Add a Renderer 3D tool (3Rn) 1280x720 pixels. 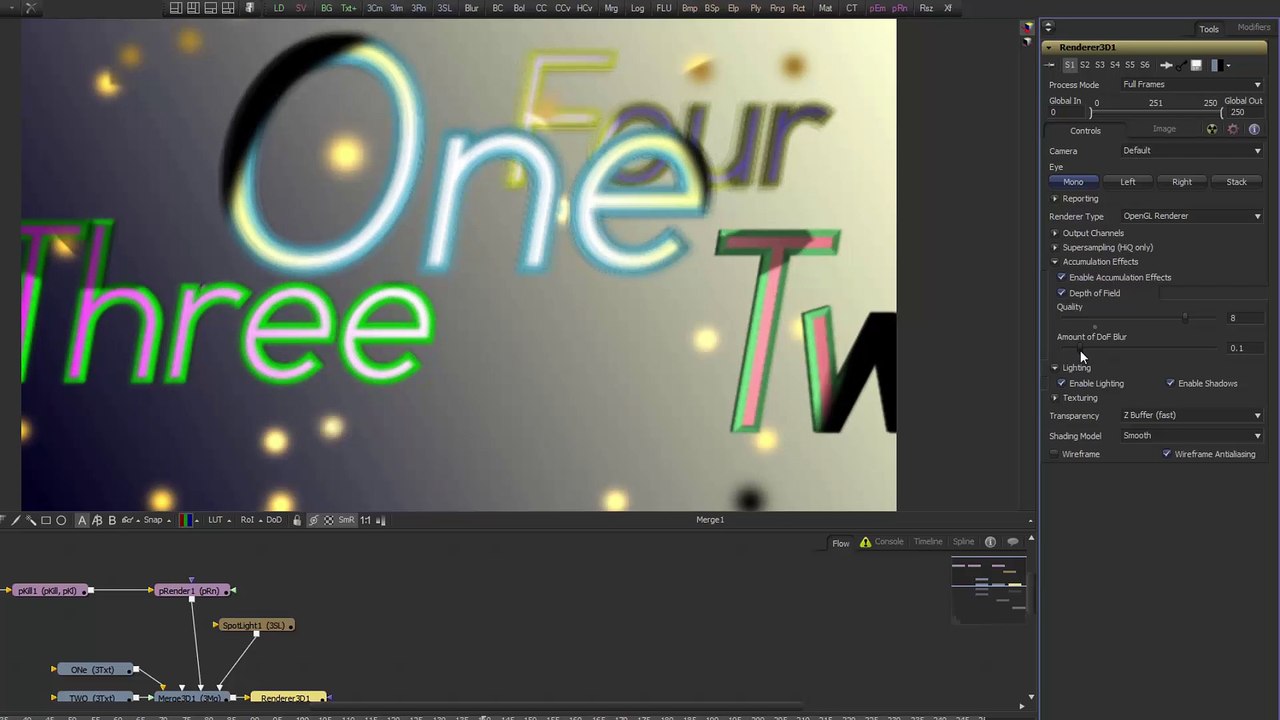pyautogui.click(x=419, y=8)
